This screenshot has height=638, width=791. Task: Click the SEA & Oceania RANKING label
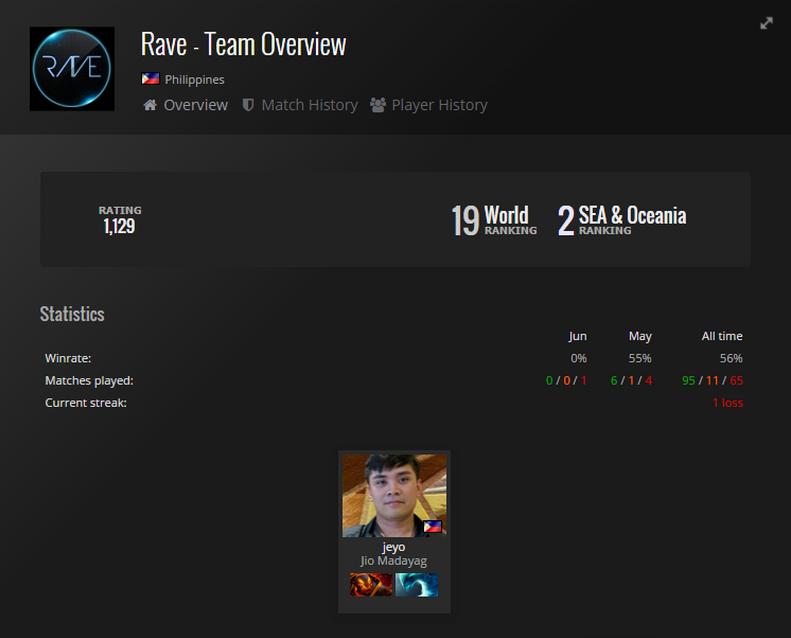[x=633, y=220]
